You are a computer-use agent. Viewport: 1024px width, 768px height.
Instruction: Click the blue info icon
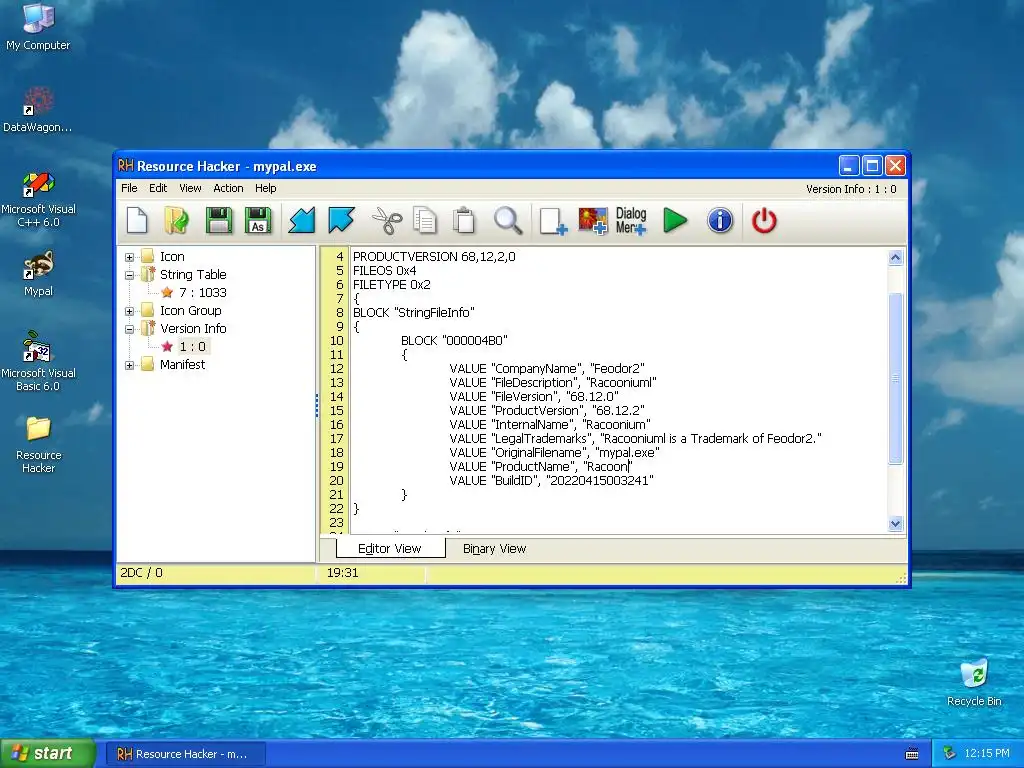pyautogui.click(x=720, y=220)
